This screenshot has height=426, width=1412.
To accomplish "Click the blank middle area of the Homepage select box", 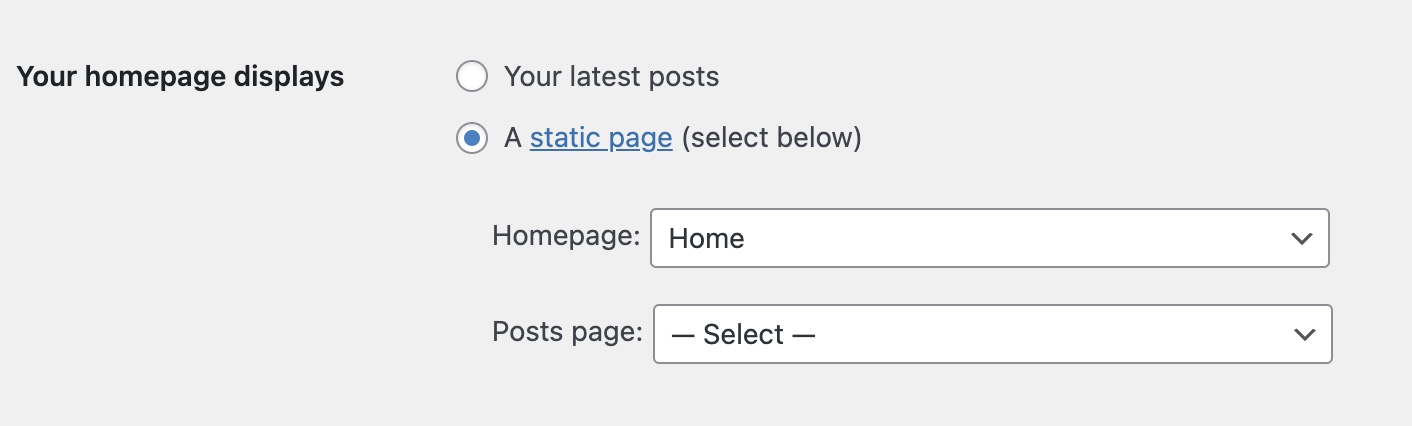I will tap(1000, 238).
